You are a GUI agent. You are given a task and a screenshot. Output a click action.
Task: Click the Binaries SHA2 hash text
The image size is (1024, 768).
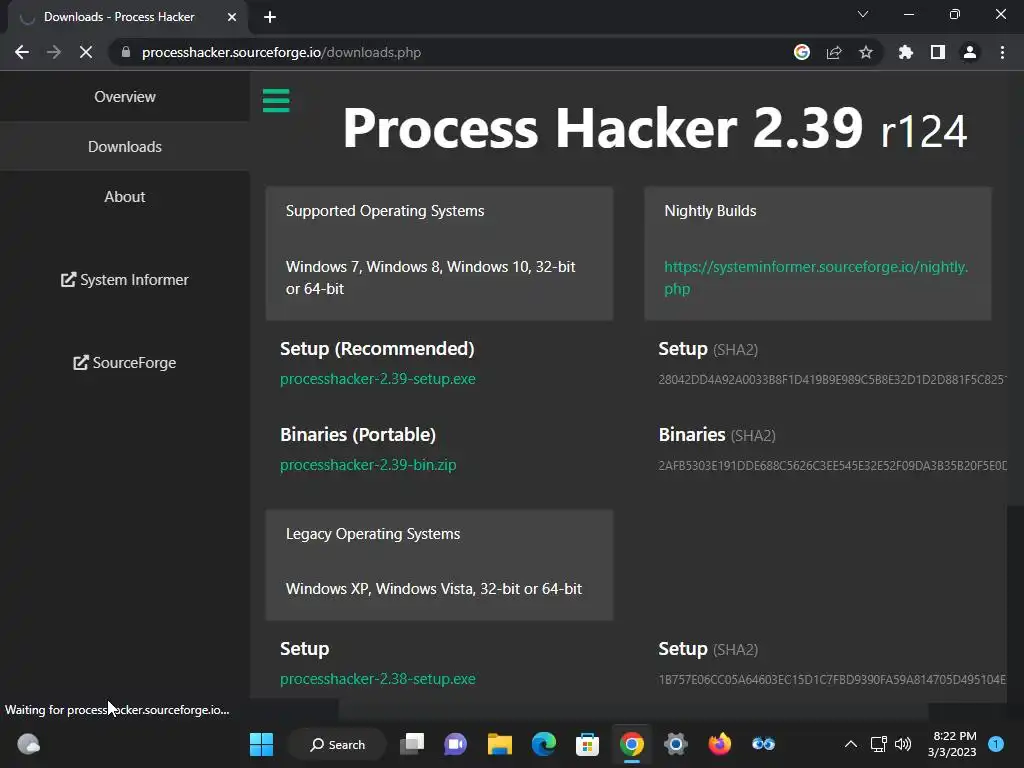[x=832, y=466]
